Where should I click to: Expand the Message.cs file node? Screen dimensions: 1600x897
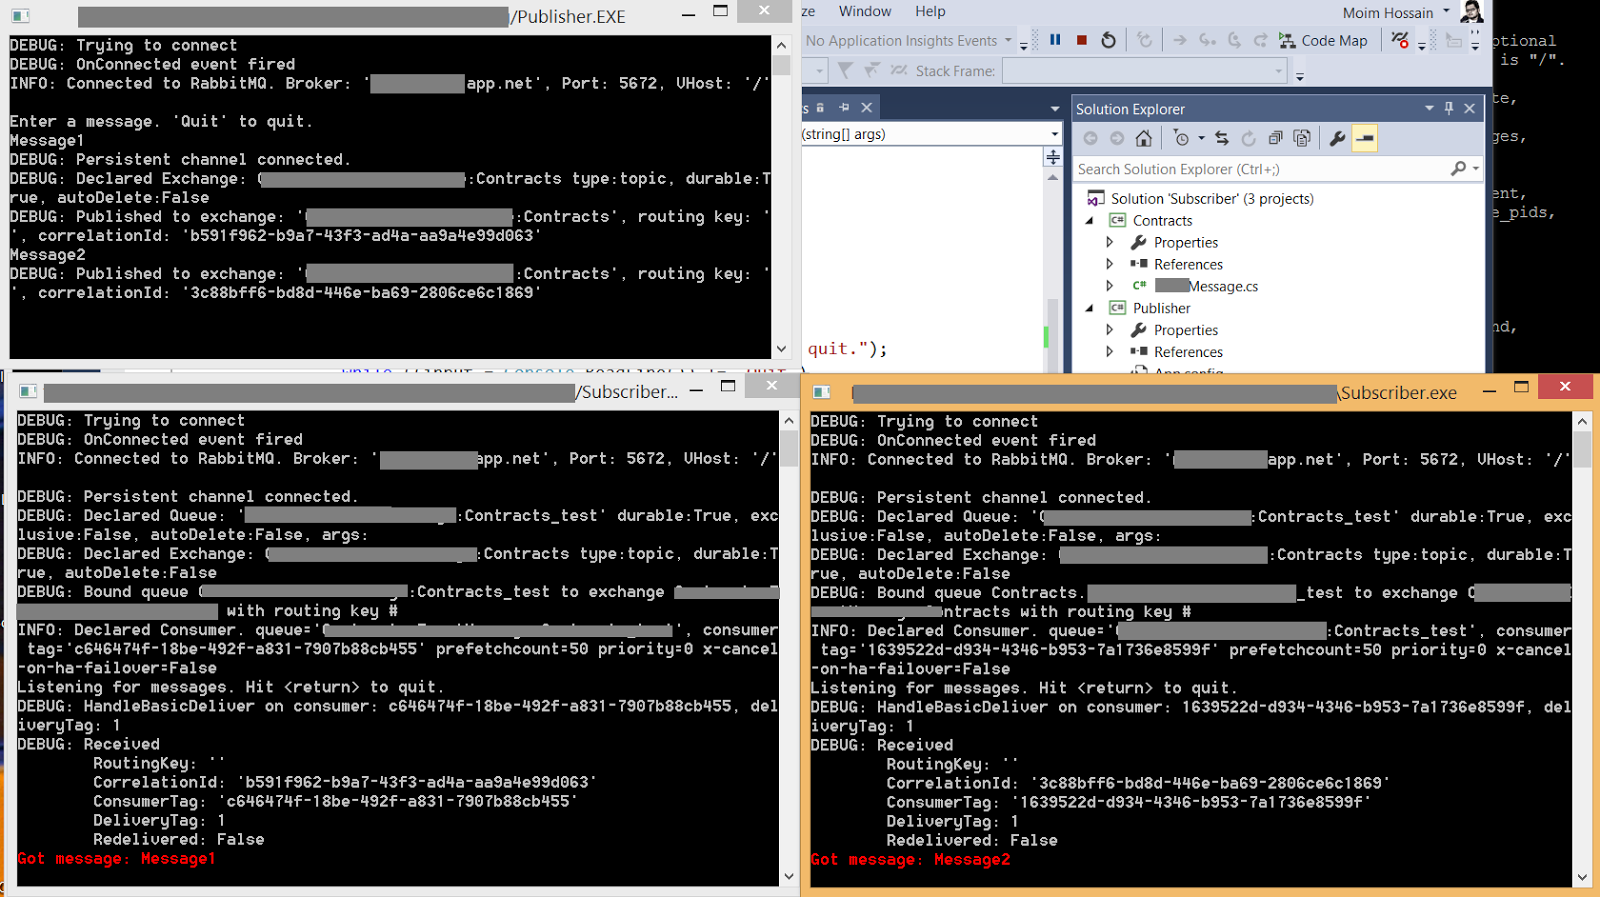click(1109, 286)
